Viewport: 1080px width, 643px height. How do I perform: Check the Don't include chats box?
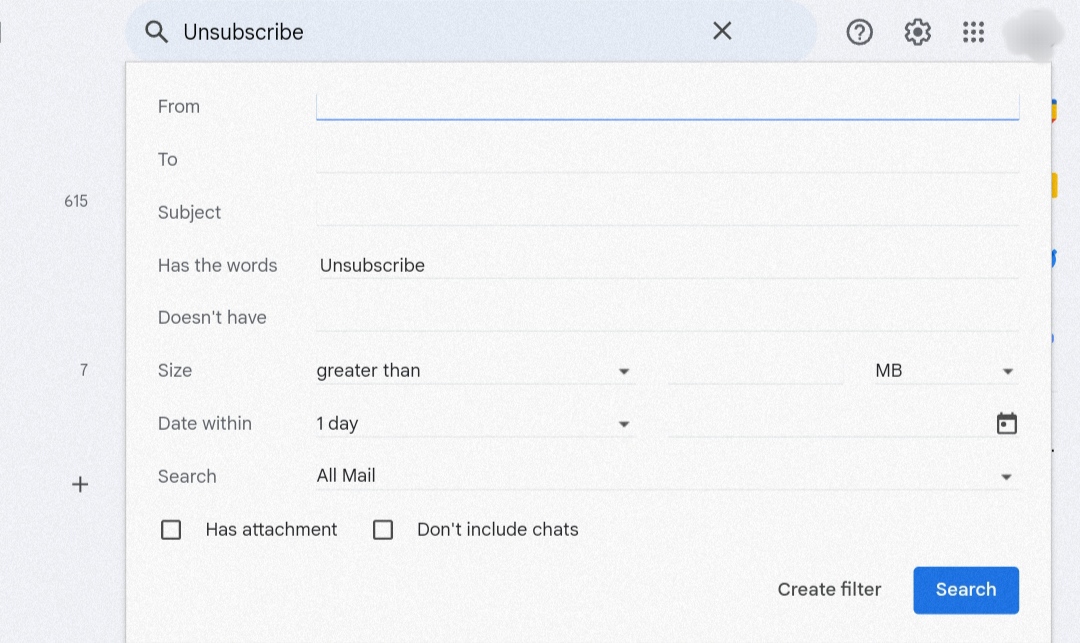pos(383,530)
